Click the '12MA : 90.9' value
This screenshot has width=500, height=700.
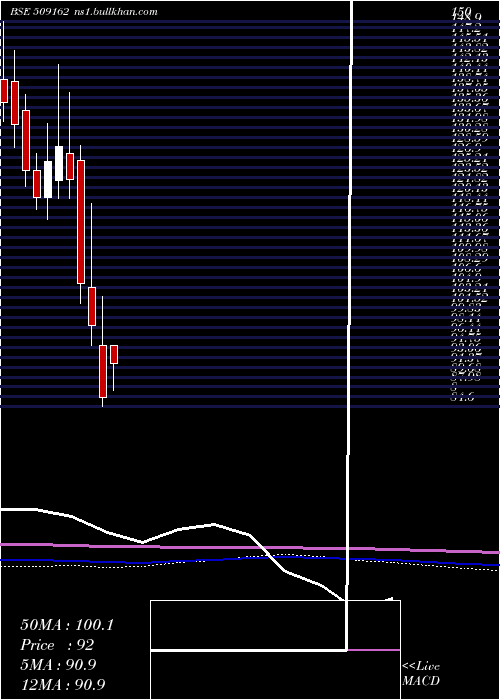[x=63, y=685]
